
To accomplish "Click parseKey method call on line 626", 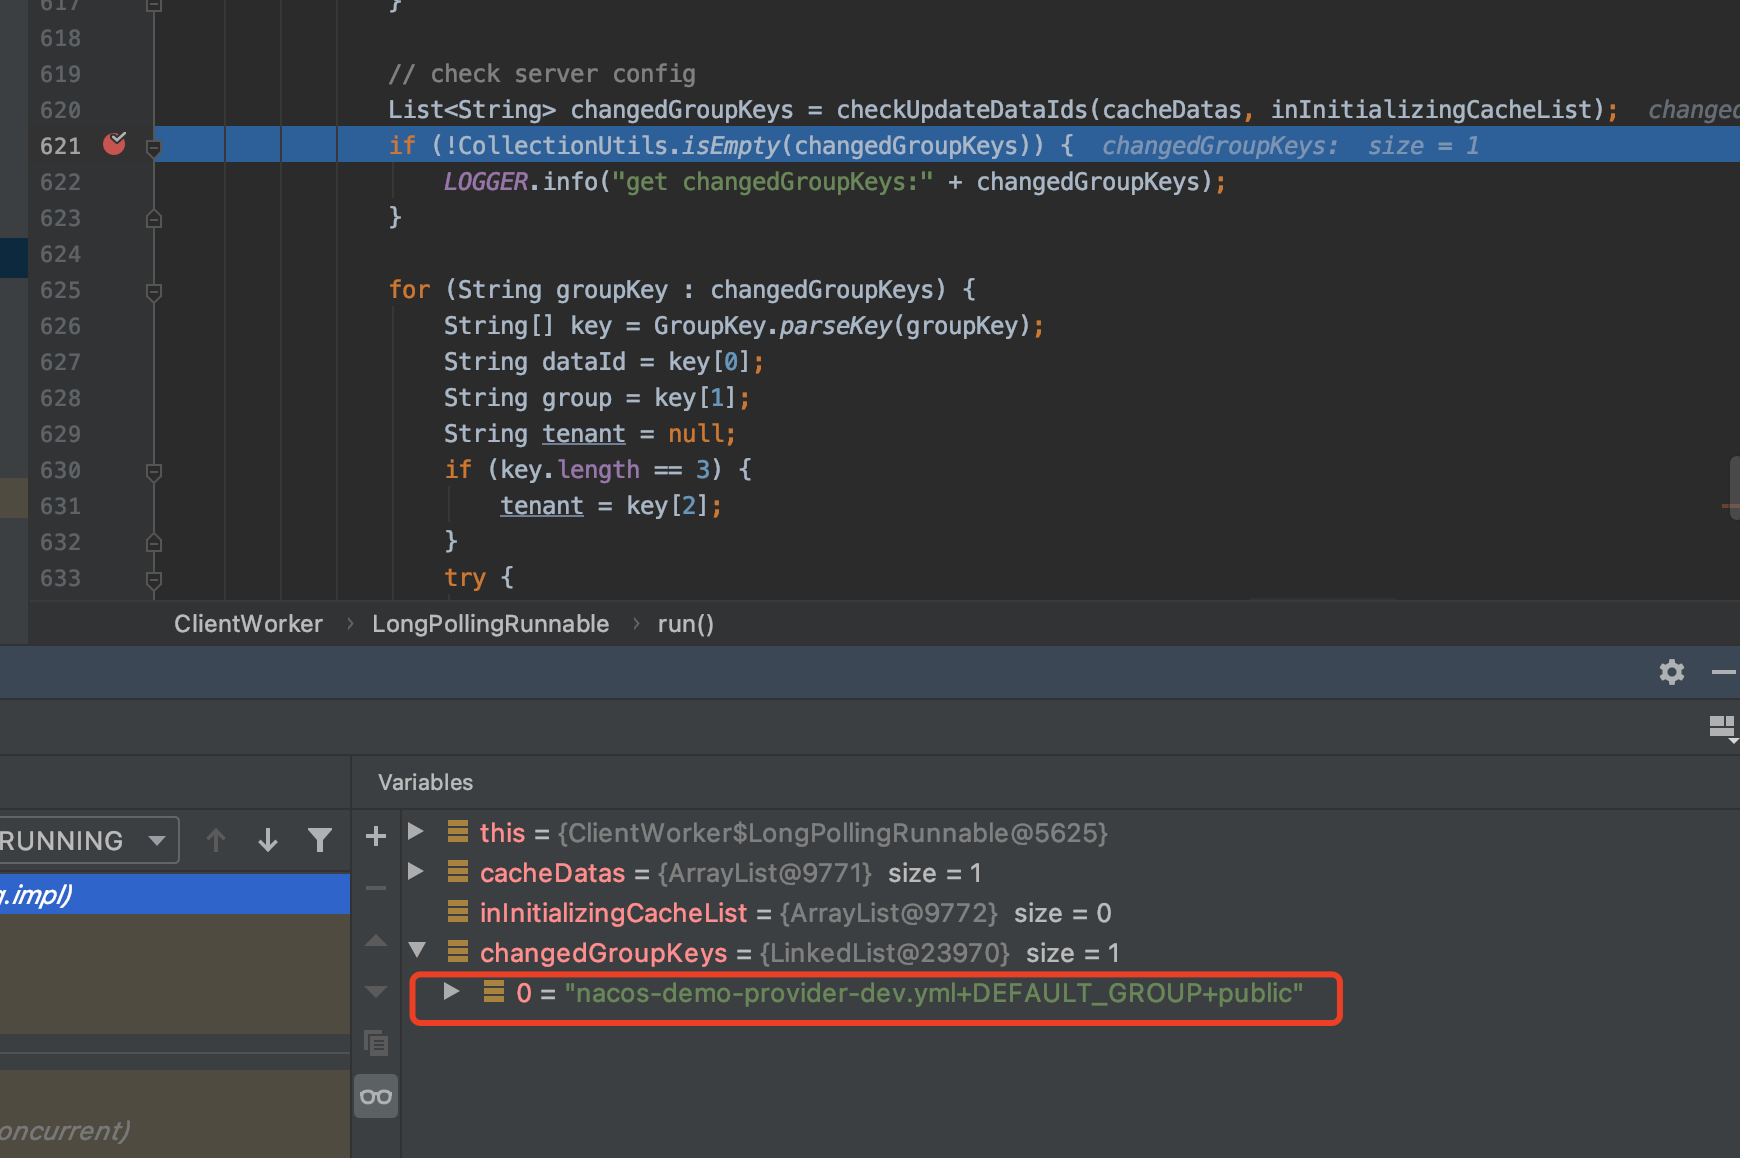I will 835,326.
